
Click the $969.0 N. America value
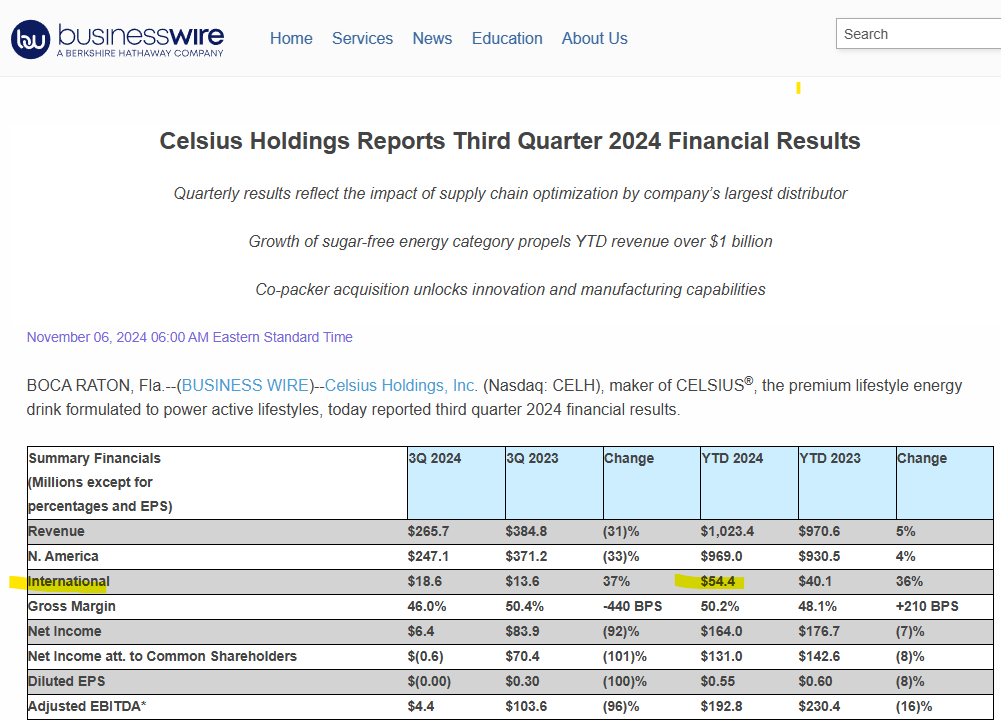721,556
